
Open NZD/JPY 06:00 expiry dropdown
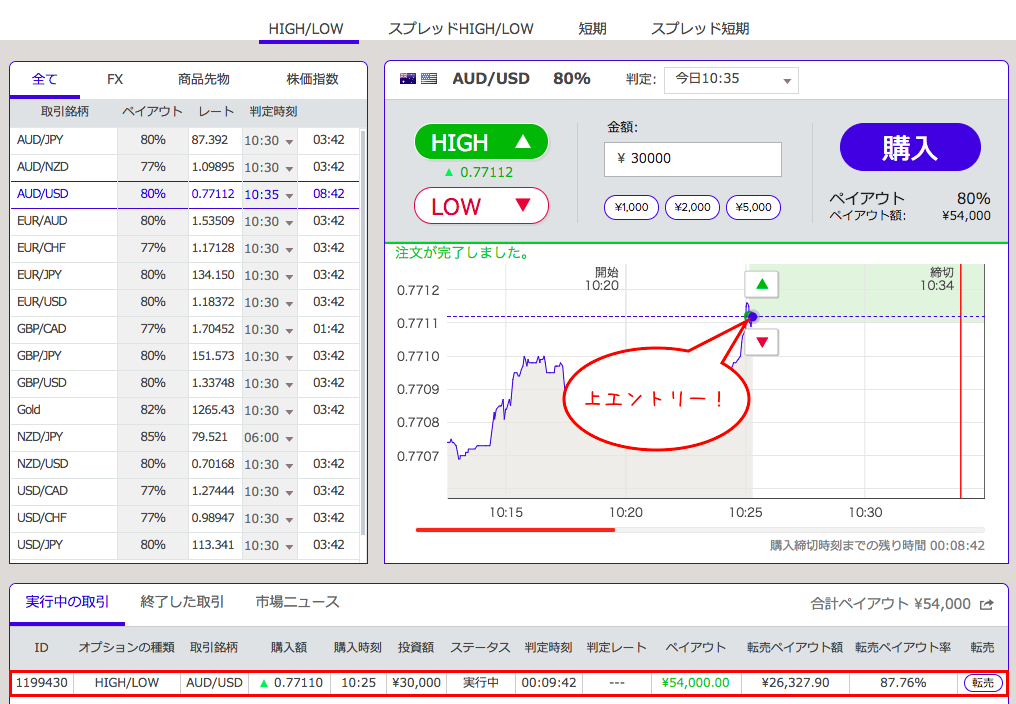[269, 438]
